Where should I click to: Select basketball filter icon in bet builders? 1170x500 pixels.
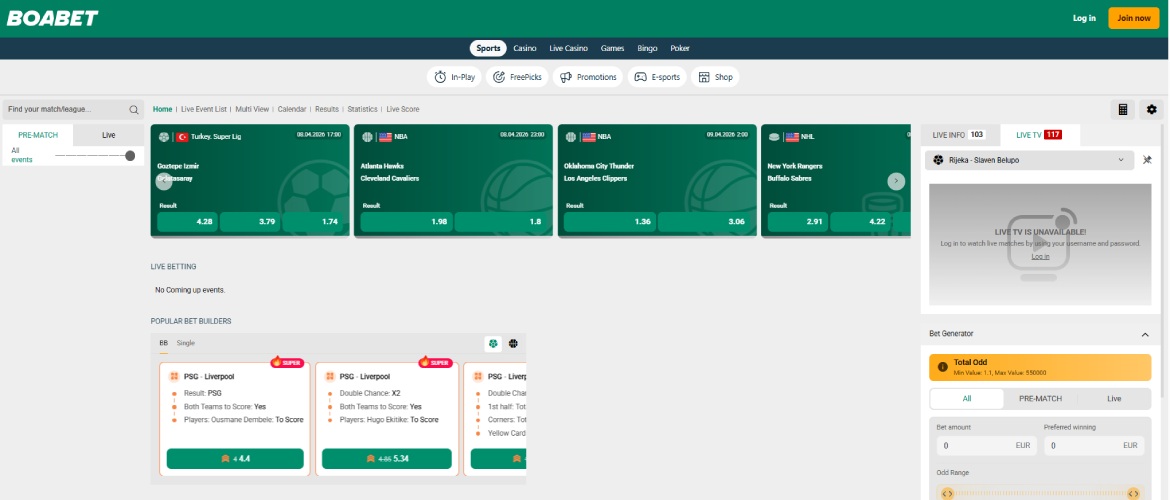513,343
